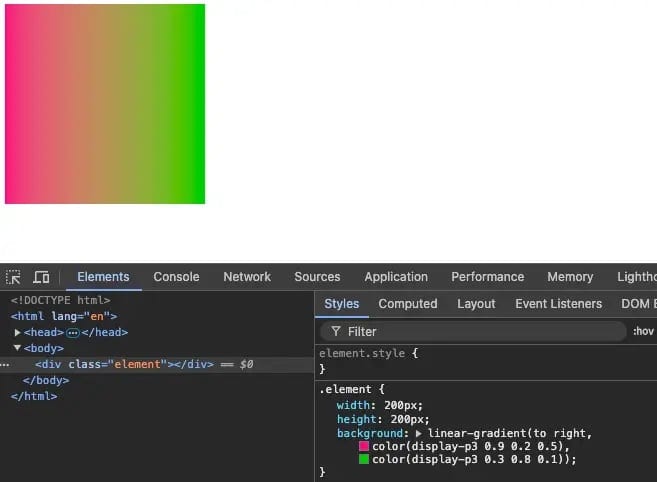The height and width of the screenshot is (482, 657).
Task: Open the Elements tab
Action: (x=103, y=277)
